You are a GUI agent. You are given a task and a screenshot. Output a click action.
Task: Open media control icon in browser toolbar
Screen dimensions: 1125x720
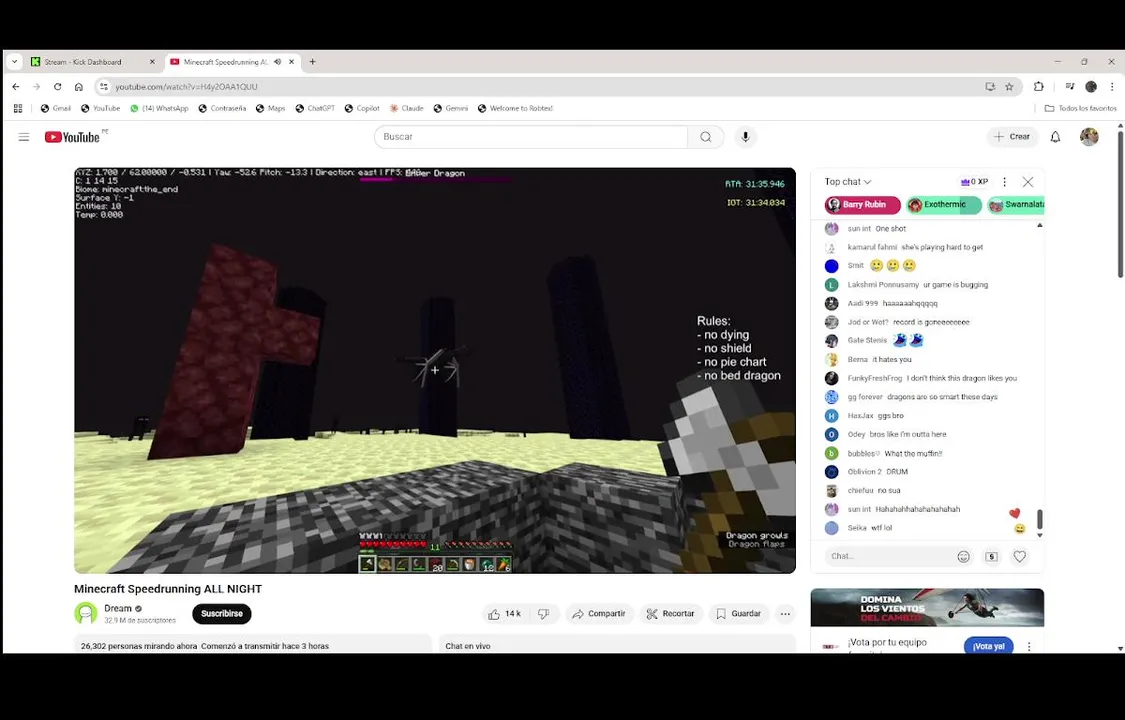[1069, 87]
